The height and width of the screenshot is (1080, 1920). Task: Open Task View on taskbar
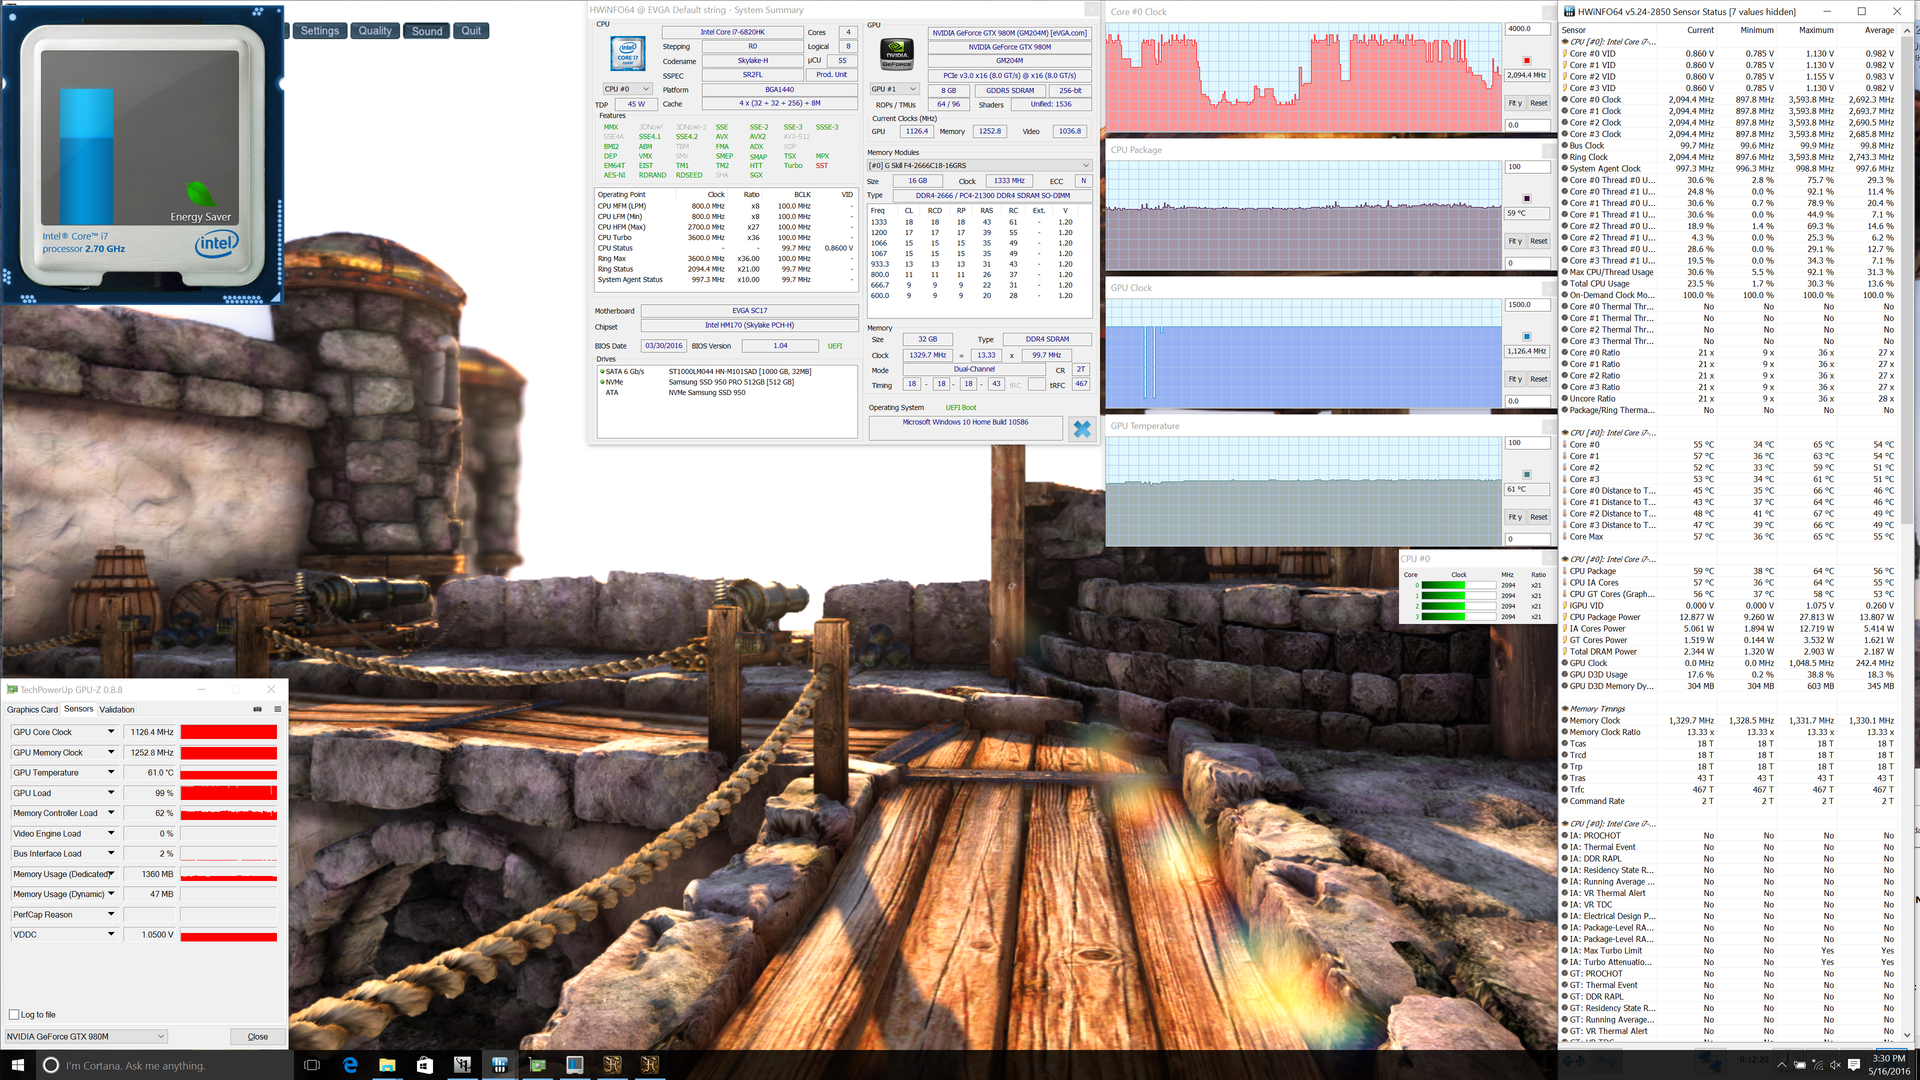(312, 1065)
